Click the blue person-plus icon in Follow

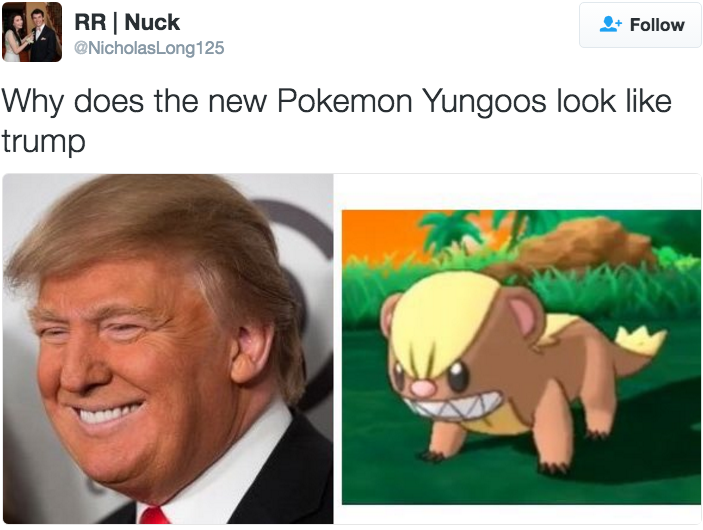click(610, 24)
